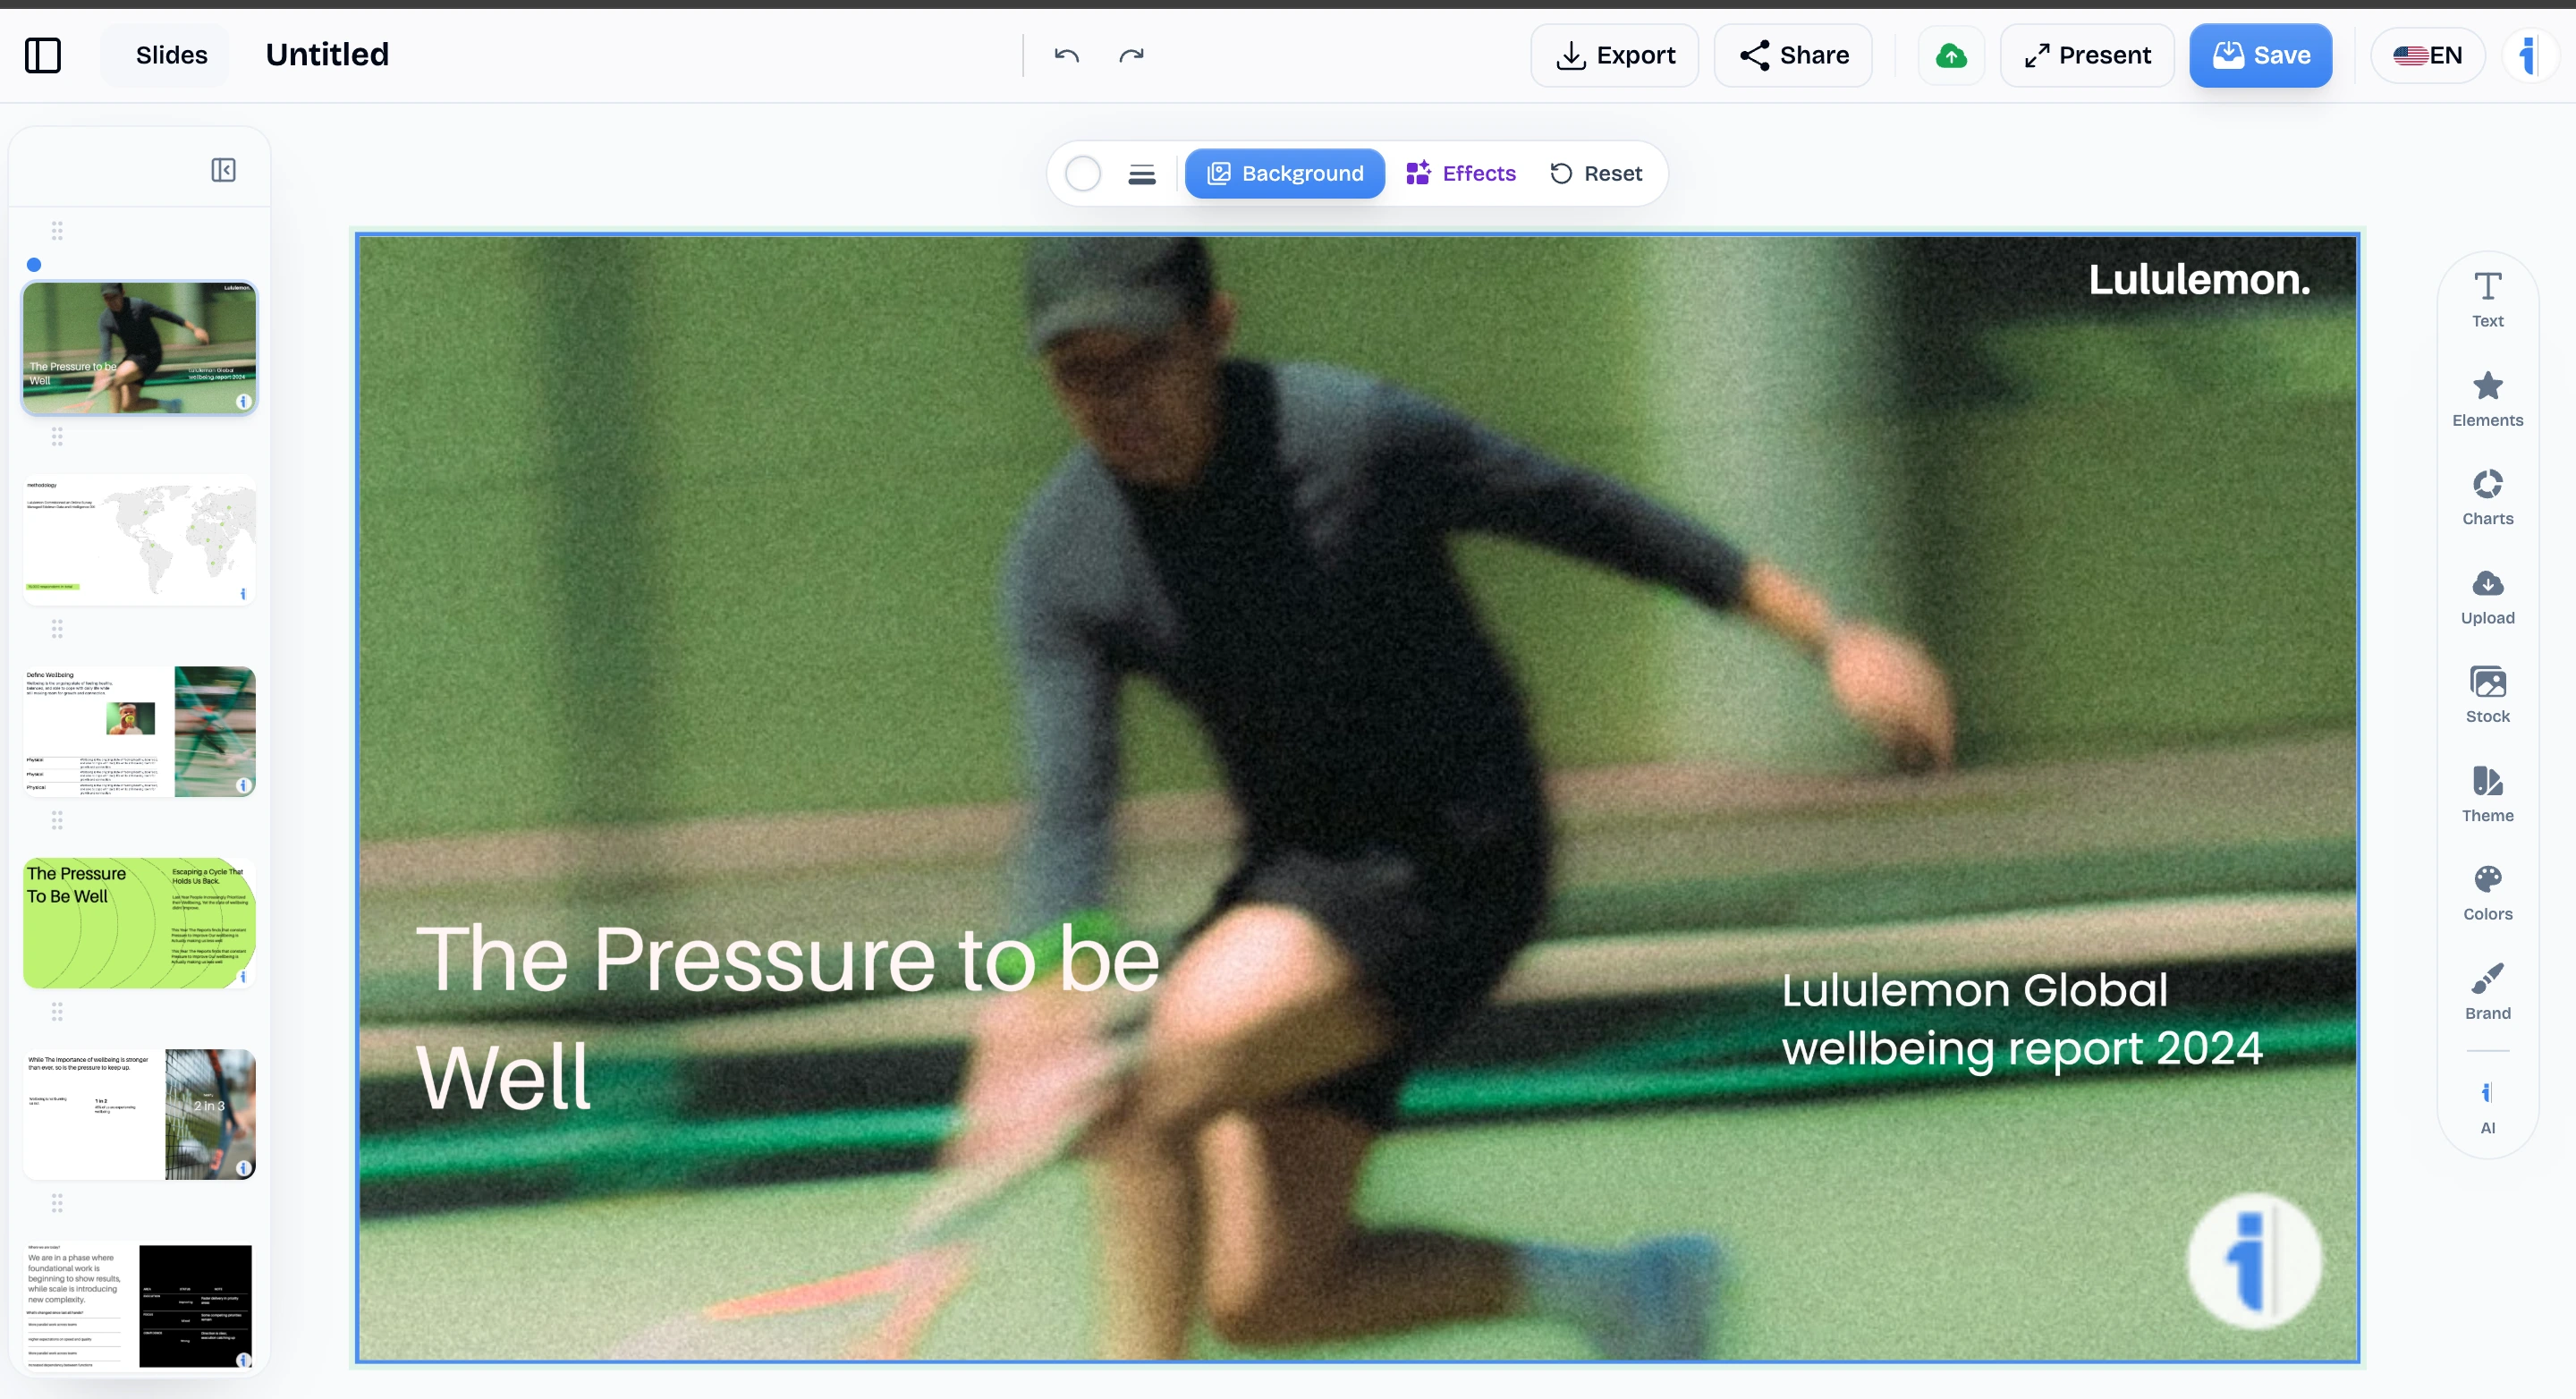This screenshot has width=2576, height=1399.
Task: Click the Untitled presentation title
Action: 327,54
